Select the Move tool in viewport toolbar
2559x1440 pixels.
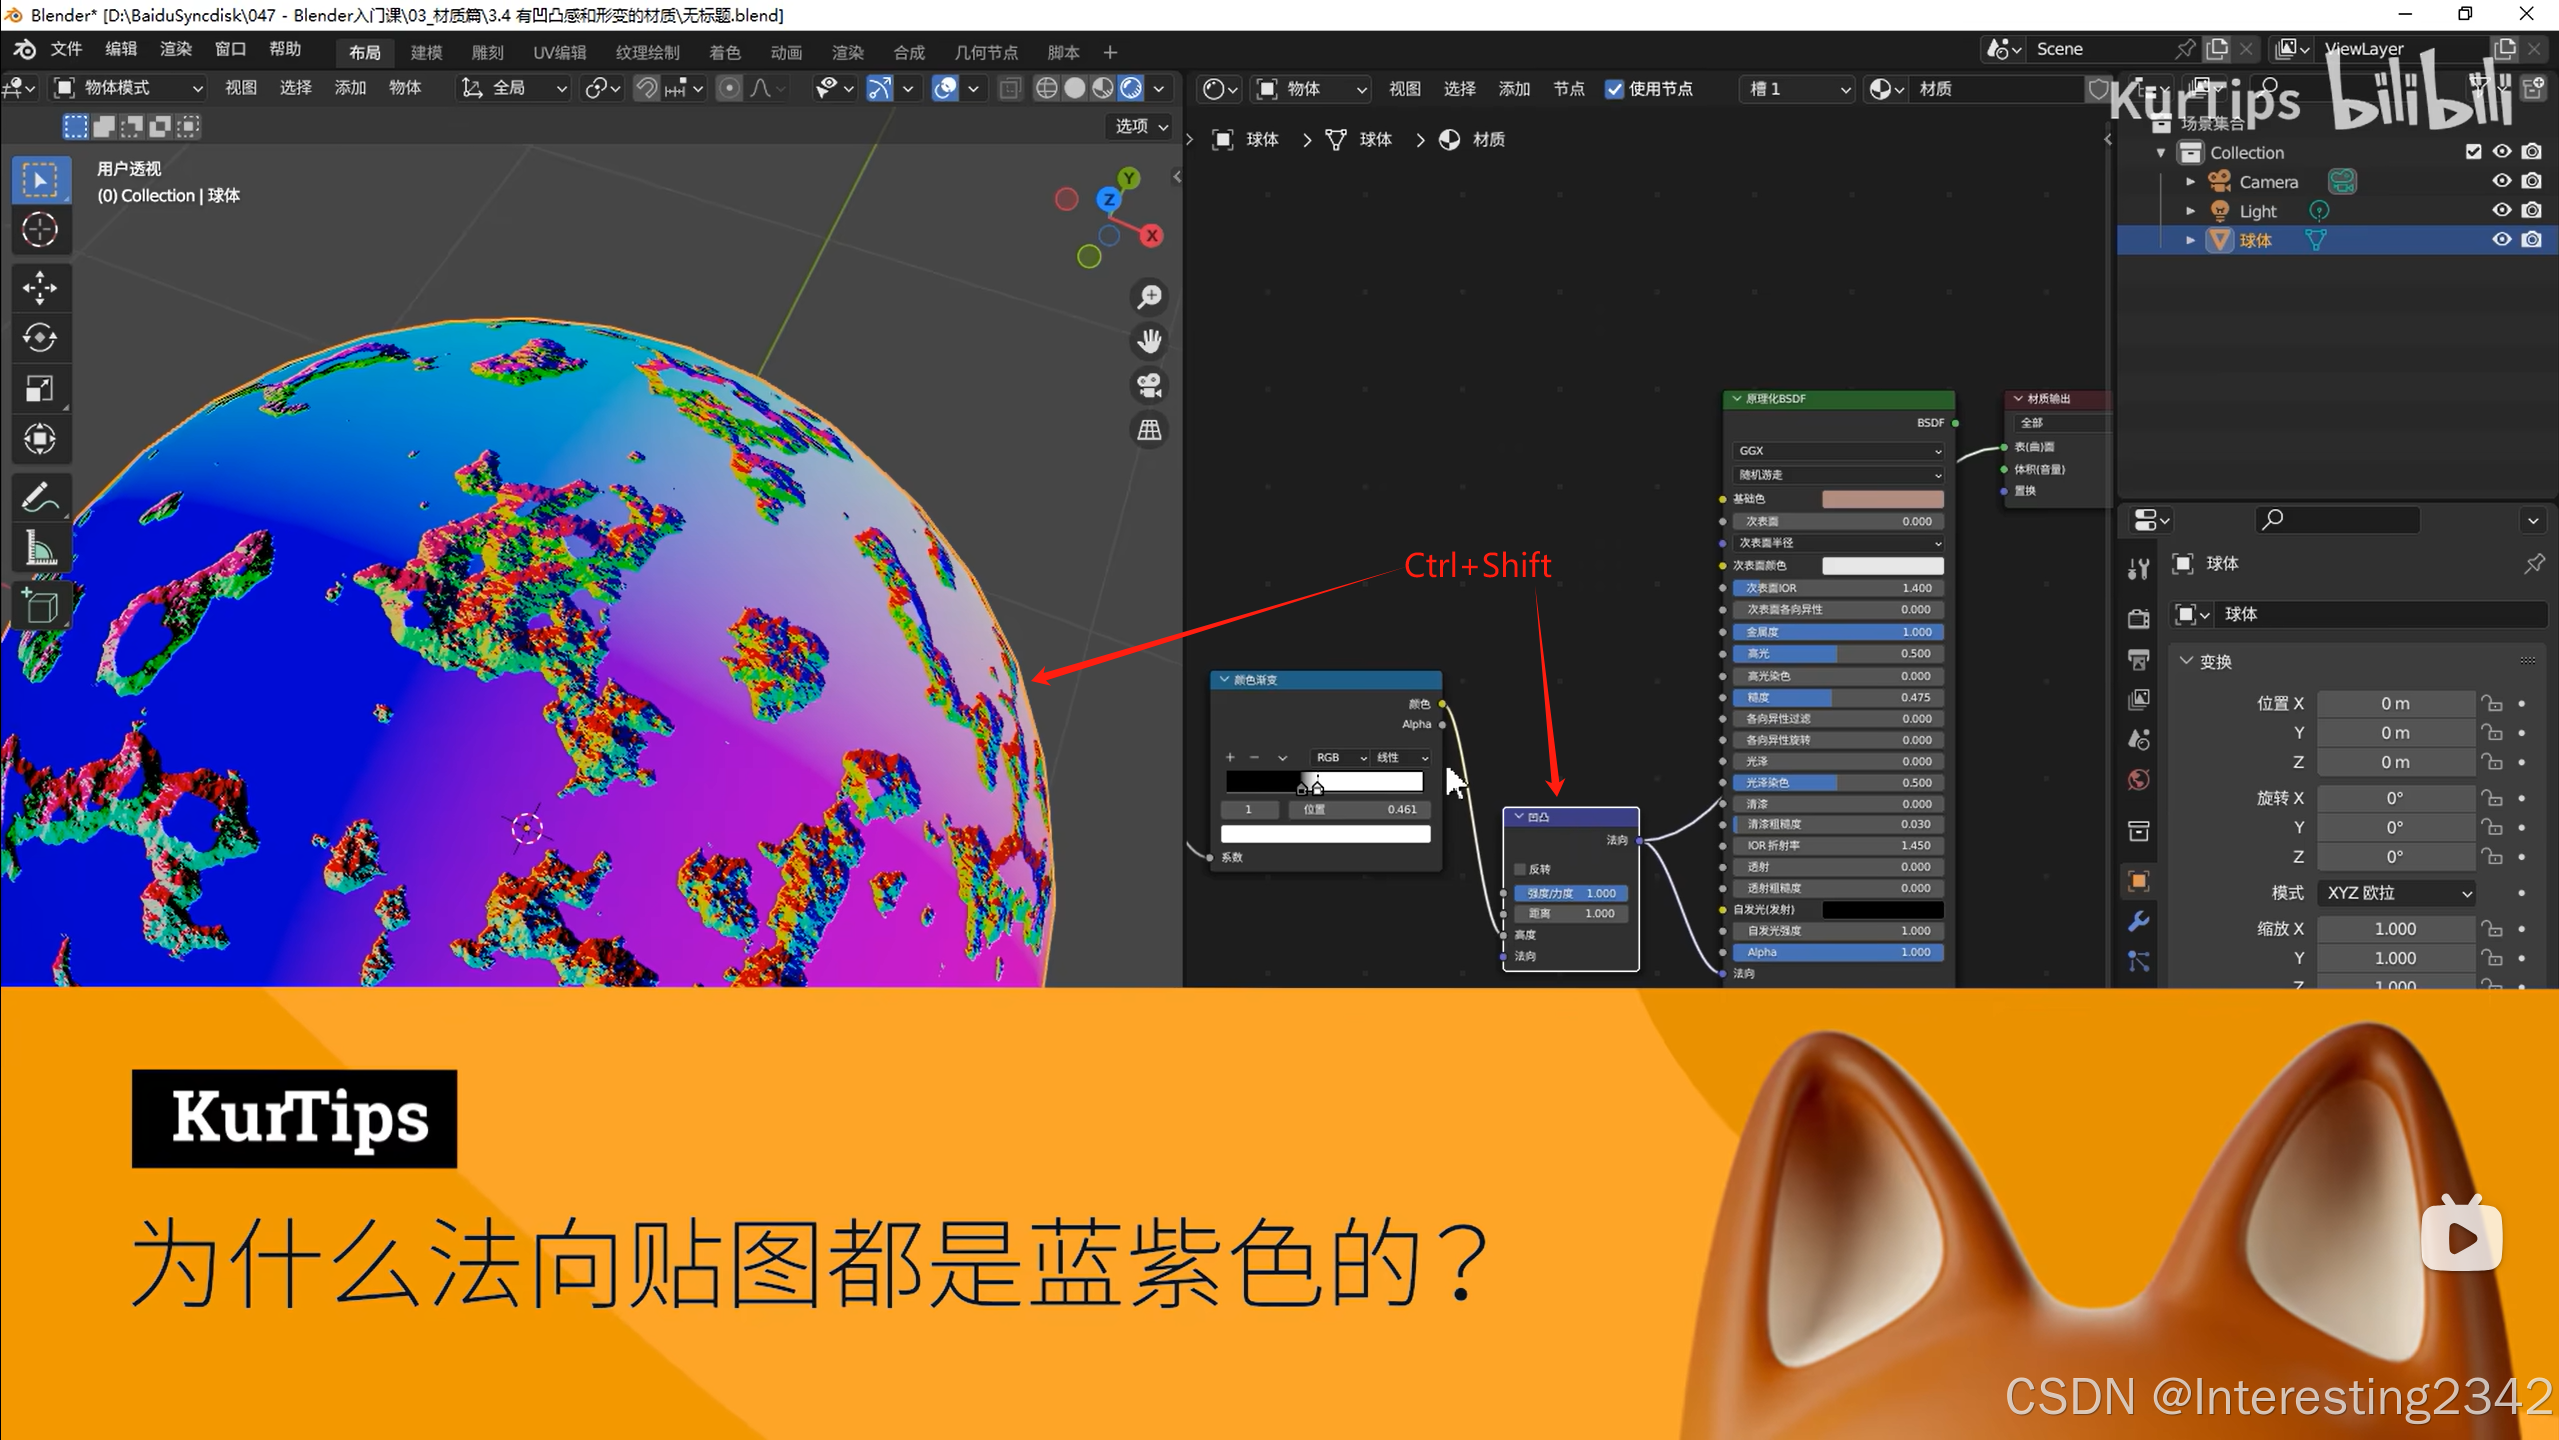[40, 288]
